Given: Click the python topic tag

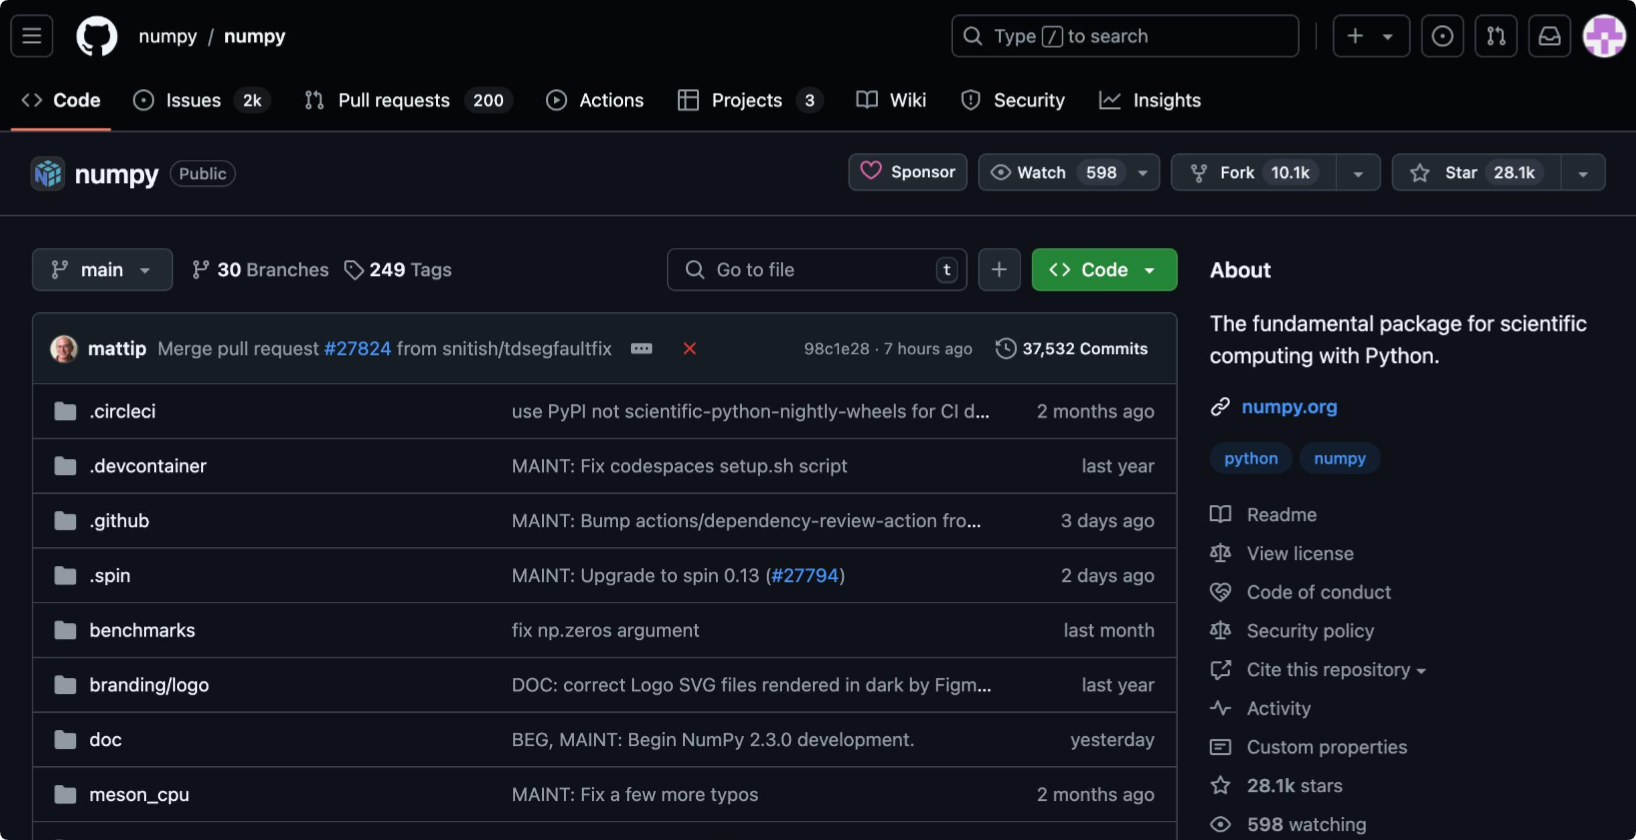Looking at the screenshot, I should tap(1251, 459).
